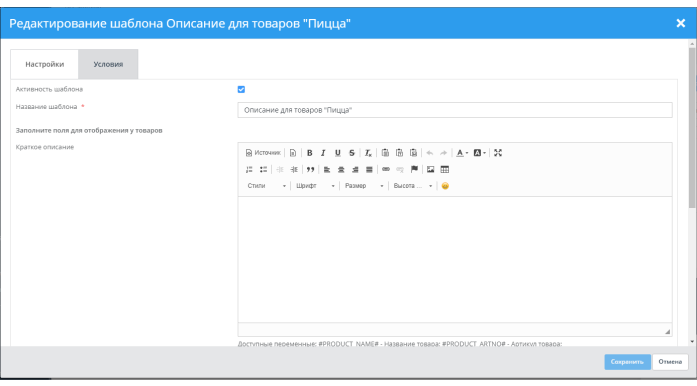
Task: Align text right
Action: click(355, 169)
